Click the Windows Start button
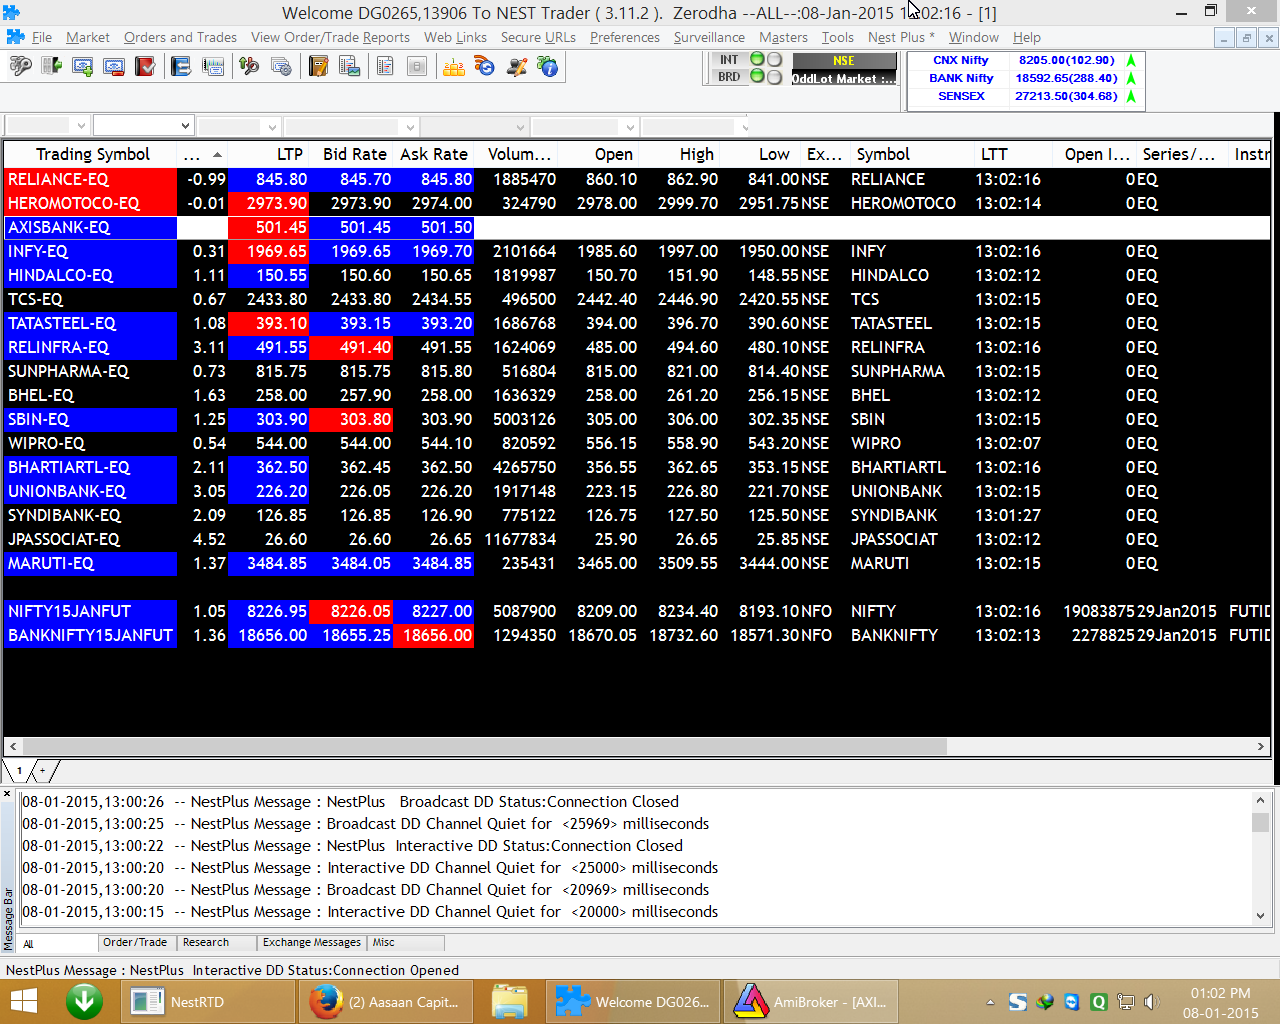Image resolution: width=1280 pixels, height=1024 pixels. [23, 1002]
